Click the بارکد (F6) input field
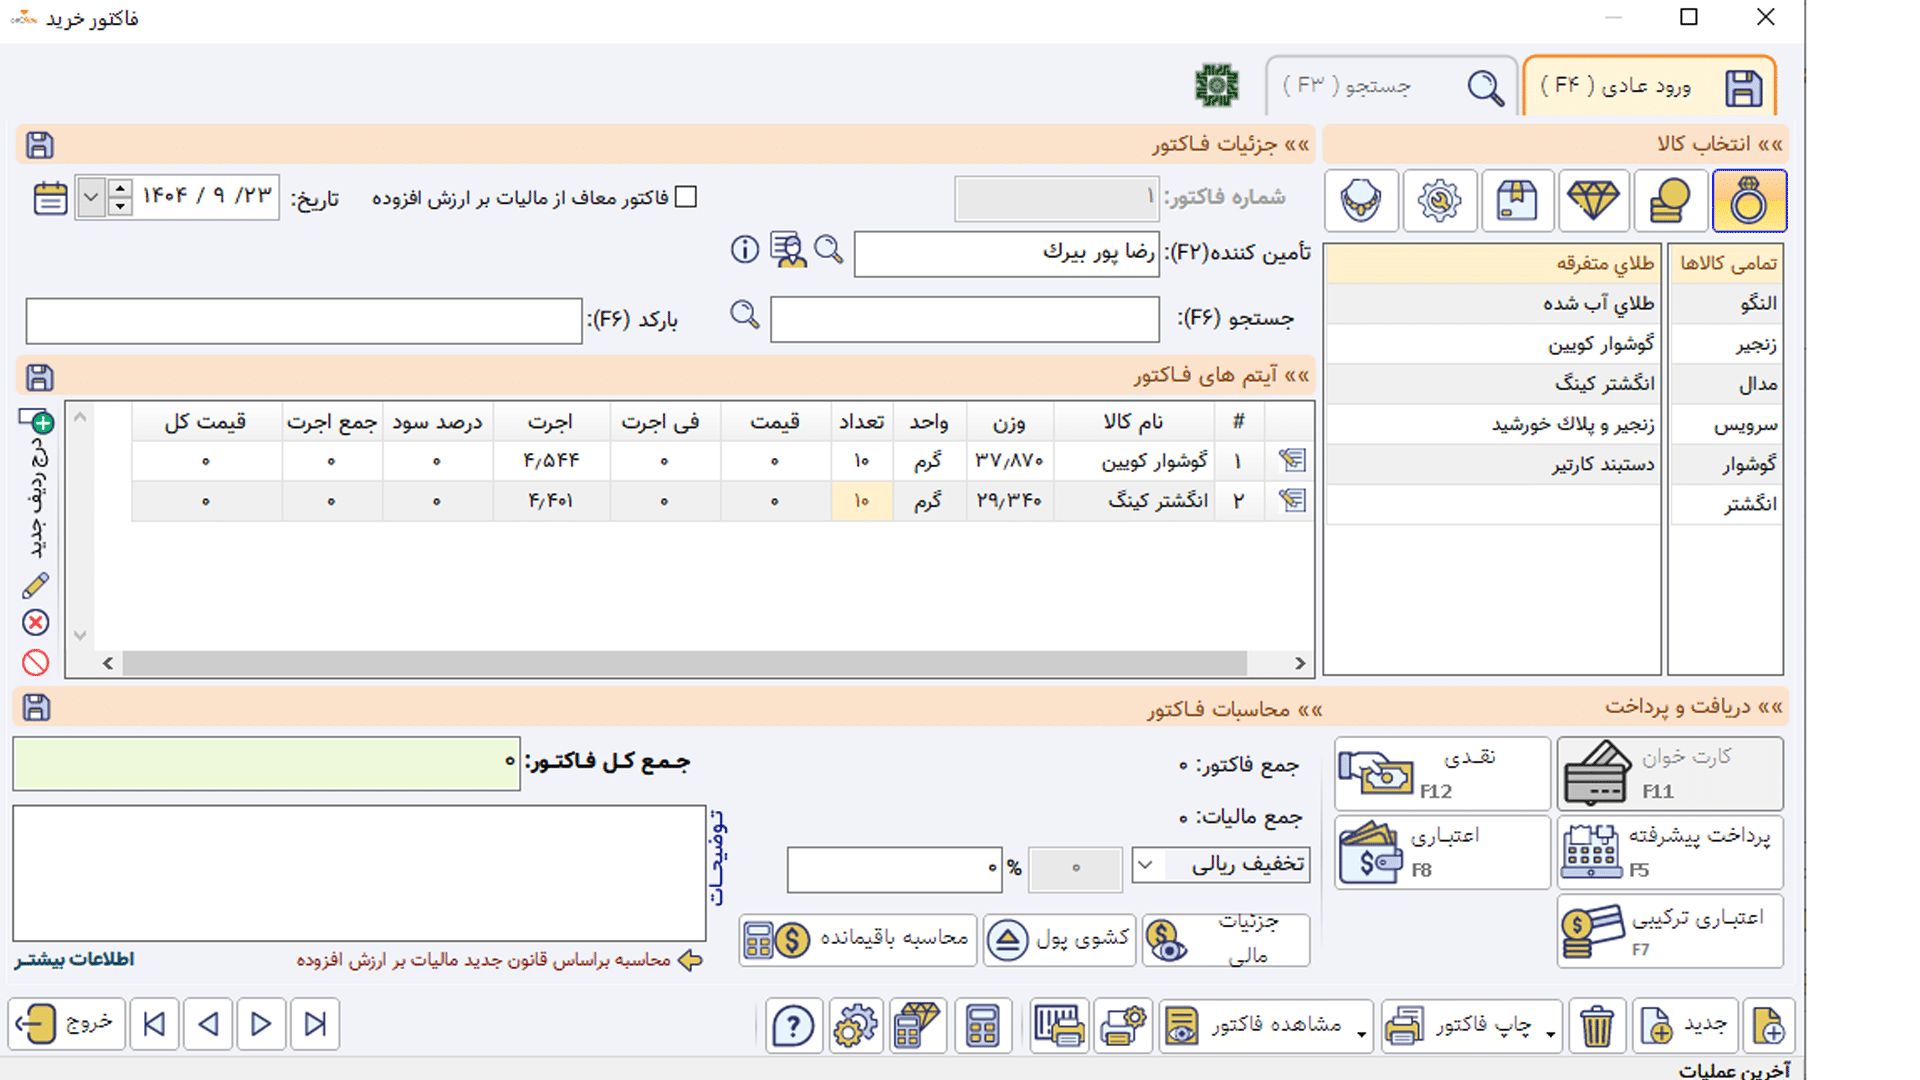The width and height of the screenshot is (1920, 1080). (x=304, y=321)
